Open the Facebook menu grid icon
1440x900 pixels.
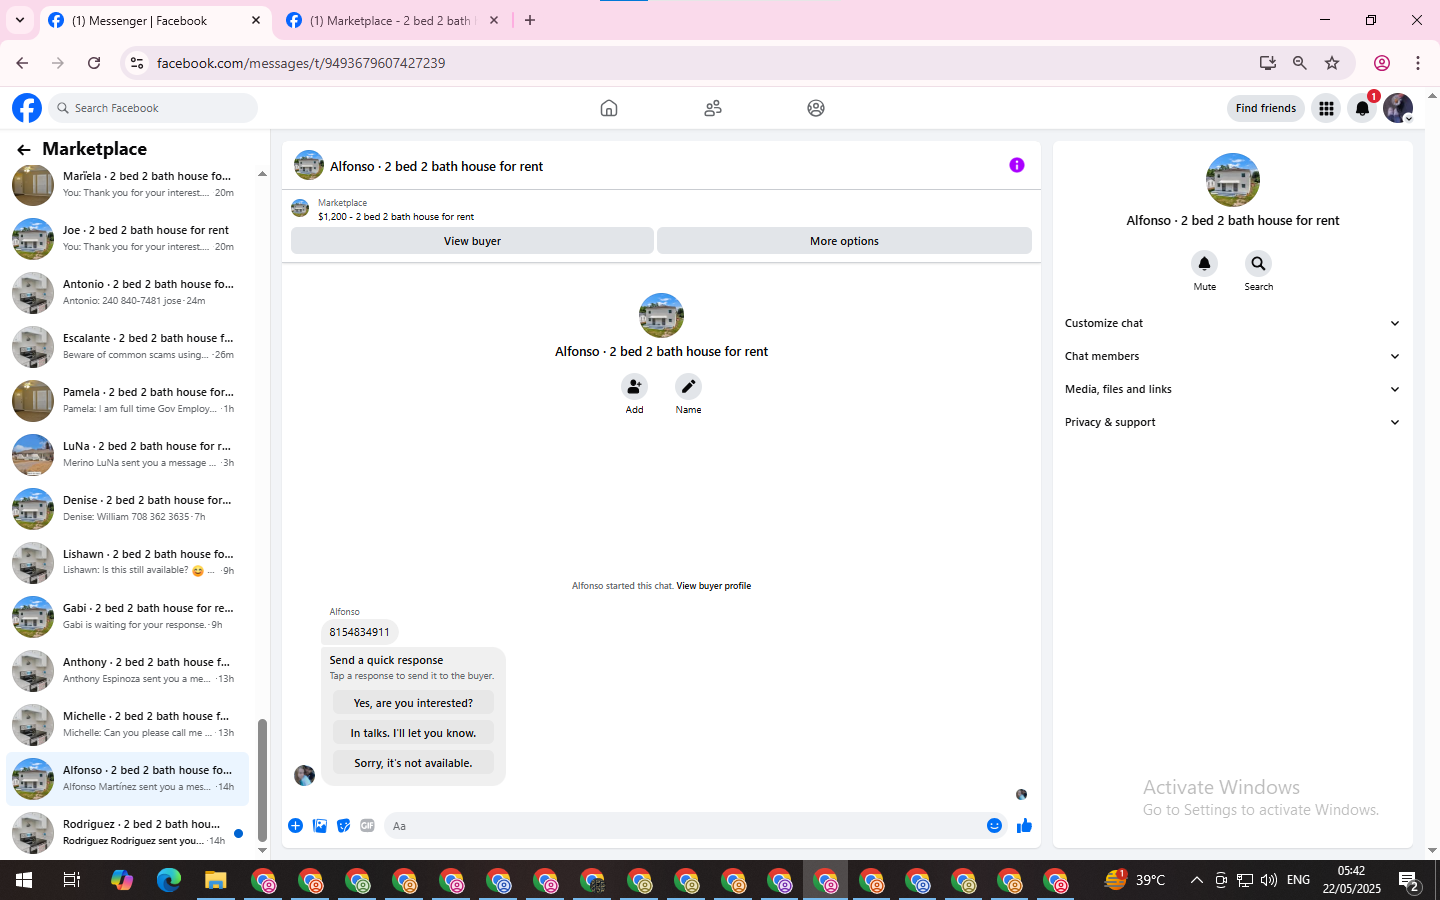click(x=1326, y=108)
